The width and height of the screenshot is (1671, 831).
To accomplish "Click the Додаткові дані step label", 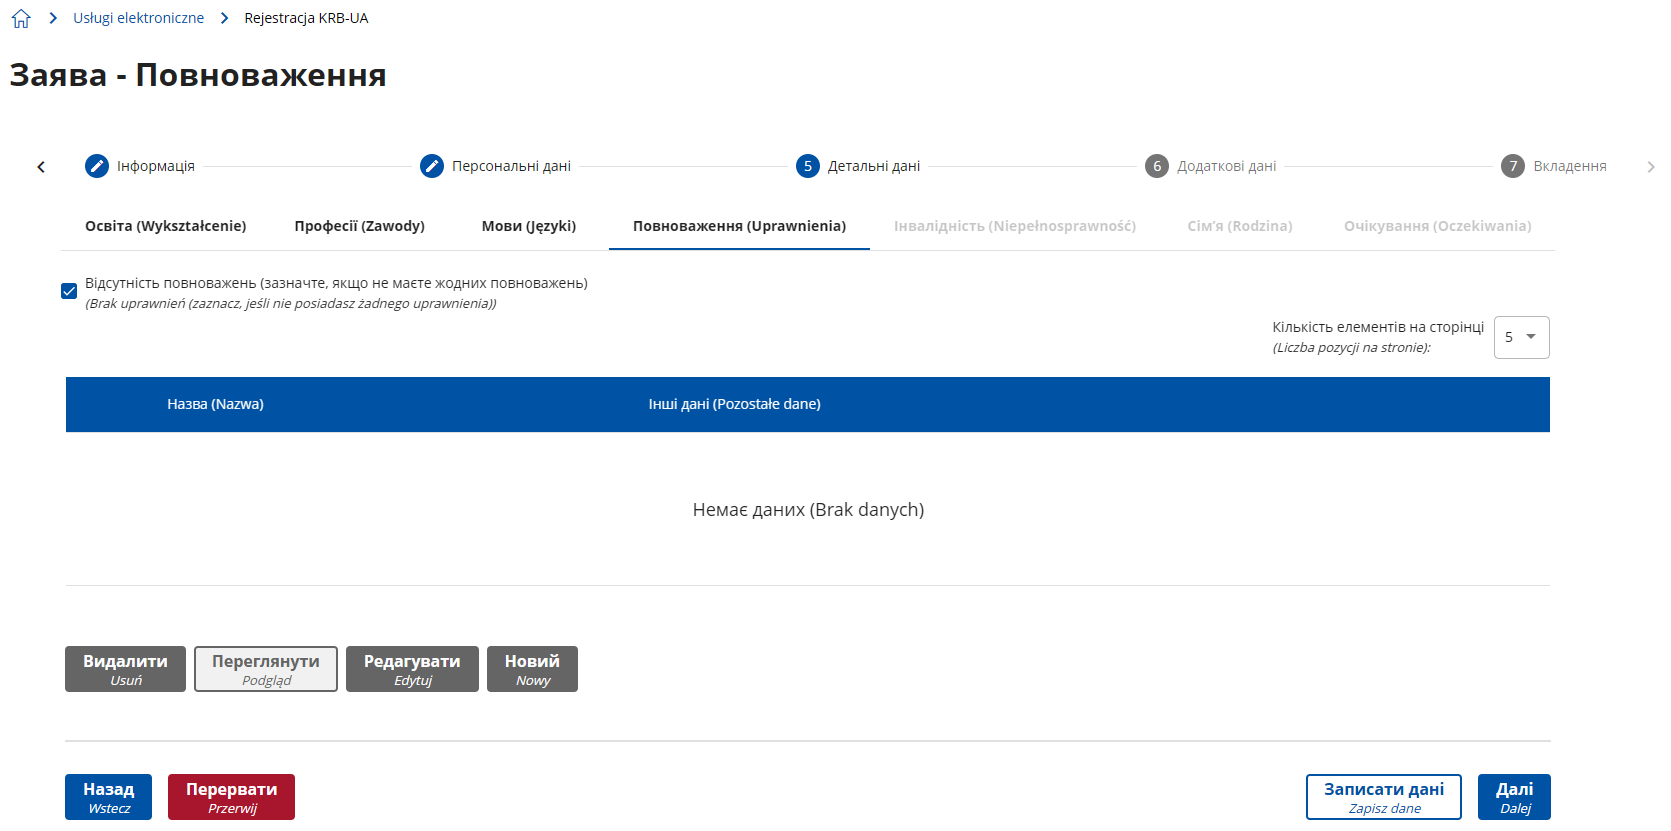I will tap(1226, 166).
